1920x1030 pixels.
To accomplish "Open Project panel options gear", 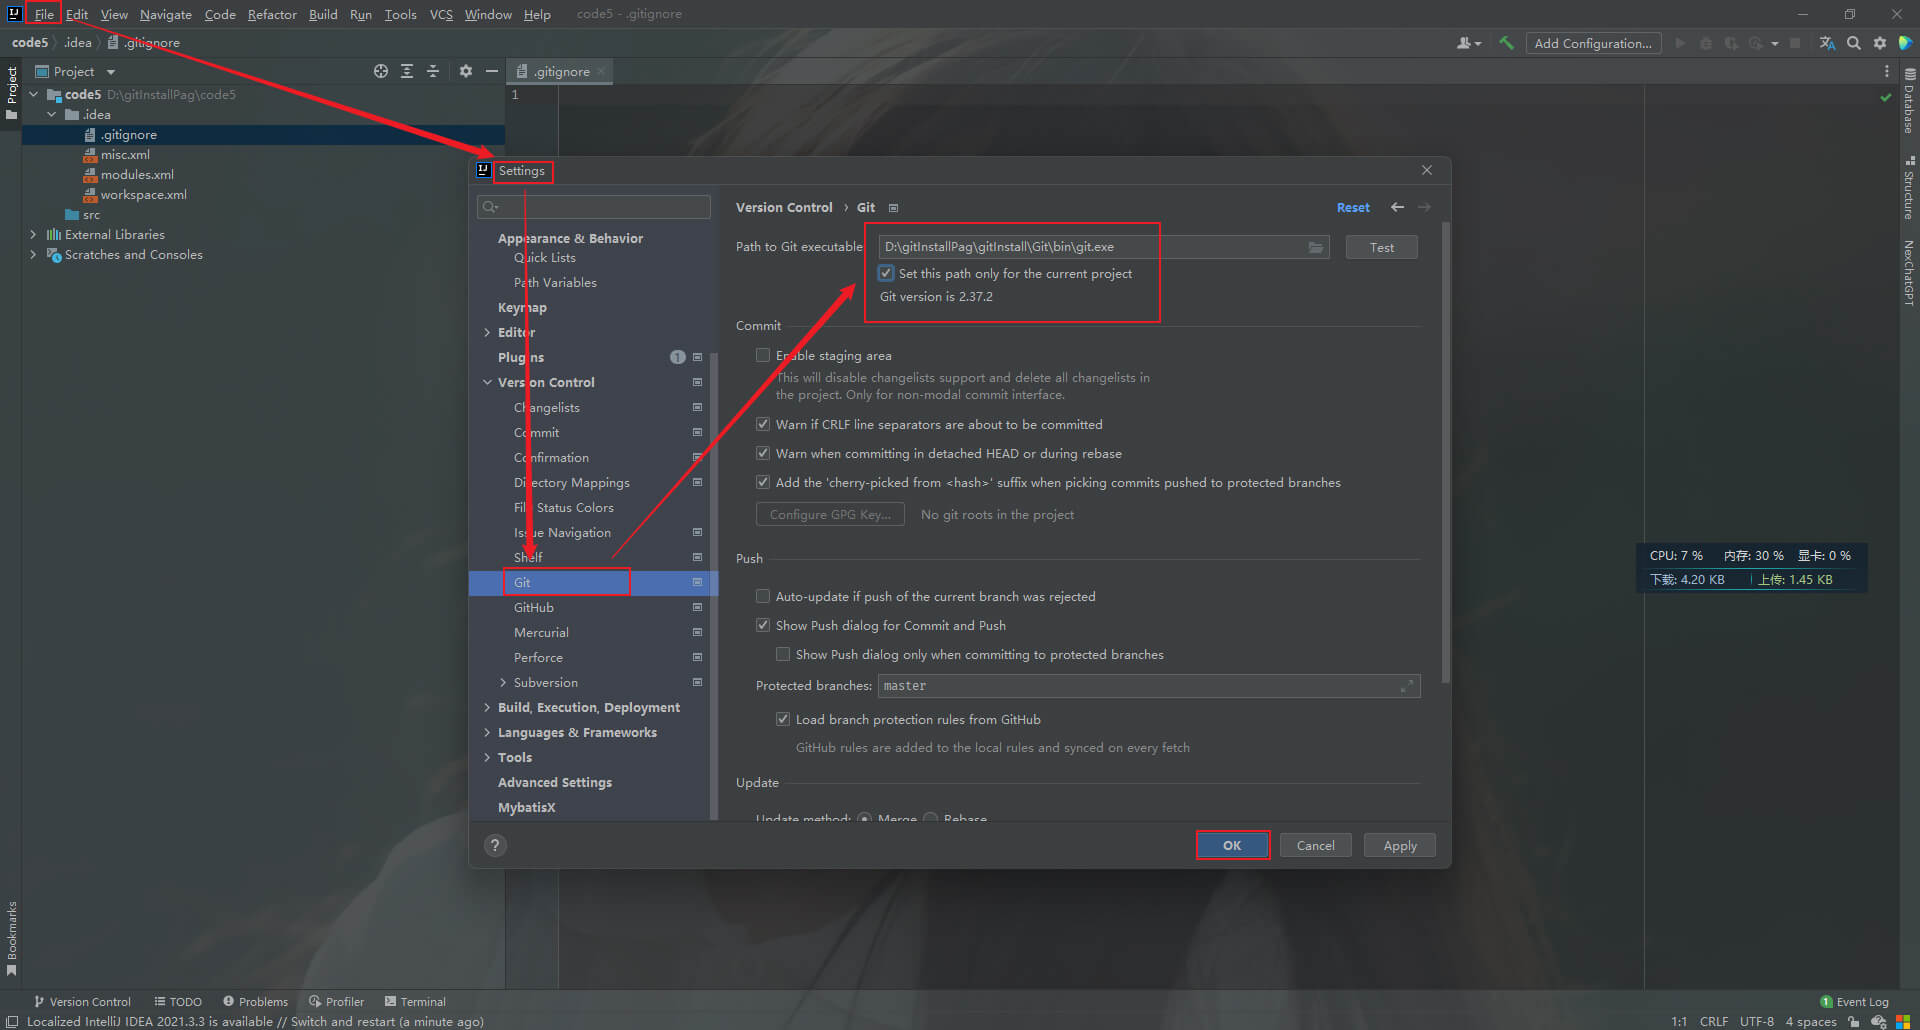I will coord(465,71).
